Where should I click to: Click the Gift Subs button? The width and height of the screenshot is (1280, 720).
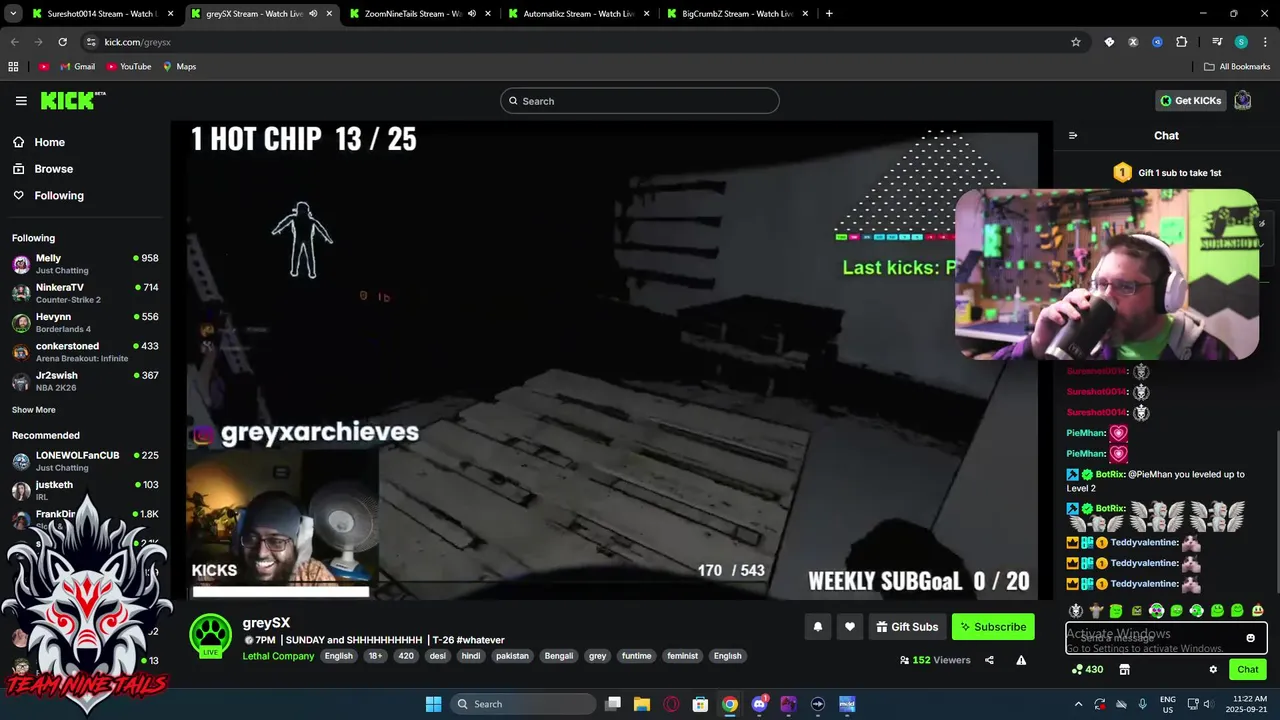[907, 627]
